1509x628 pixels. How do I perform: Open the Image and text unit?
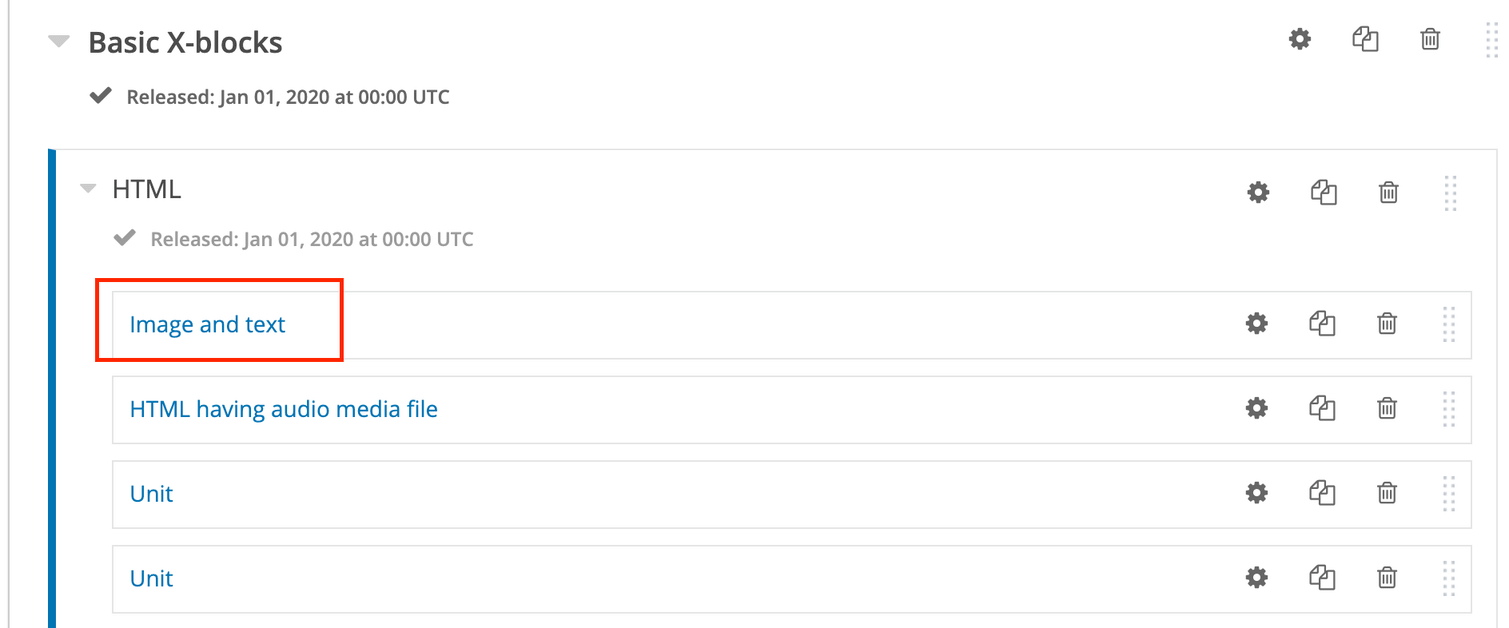207,324
